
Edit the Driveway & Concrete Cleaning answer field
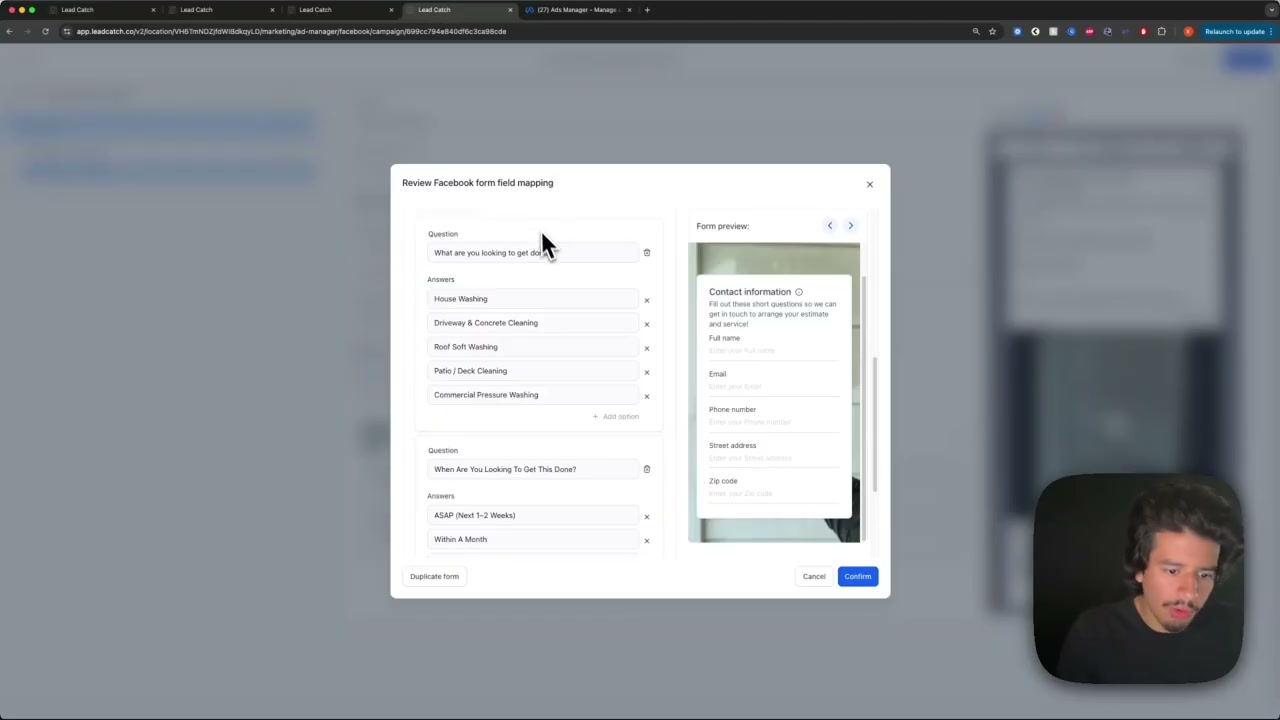coord(532,323)
